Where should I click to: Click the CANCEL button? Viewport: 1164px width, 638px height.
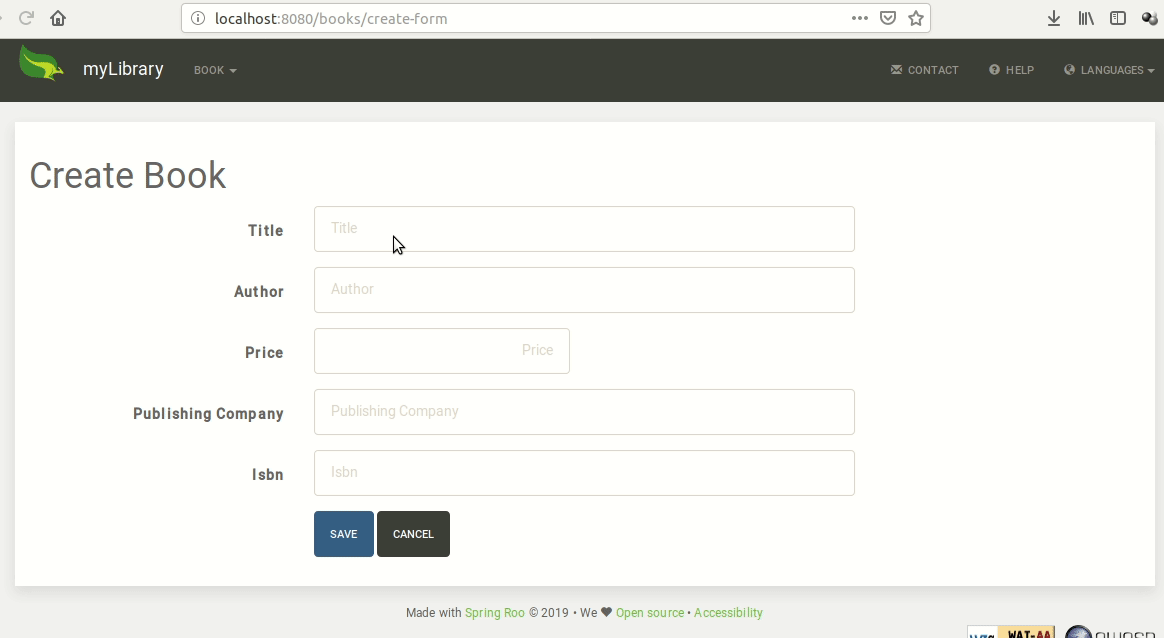(413, 533)
